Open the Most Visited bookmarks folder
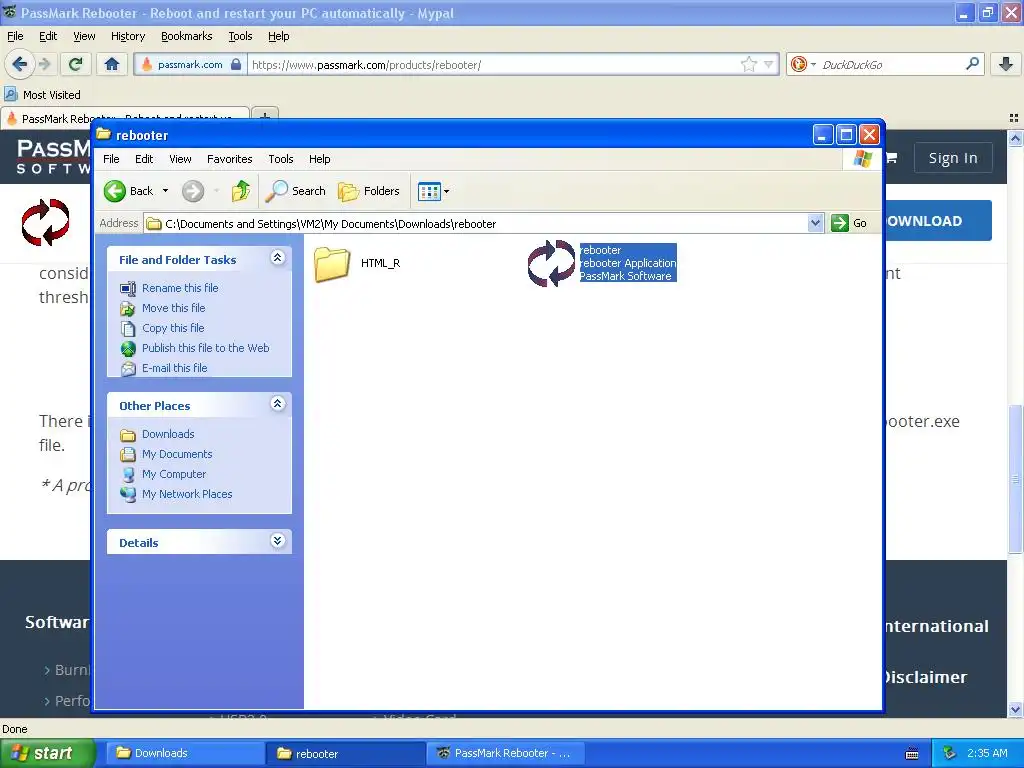 (42, 95)
